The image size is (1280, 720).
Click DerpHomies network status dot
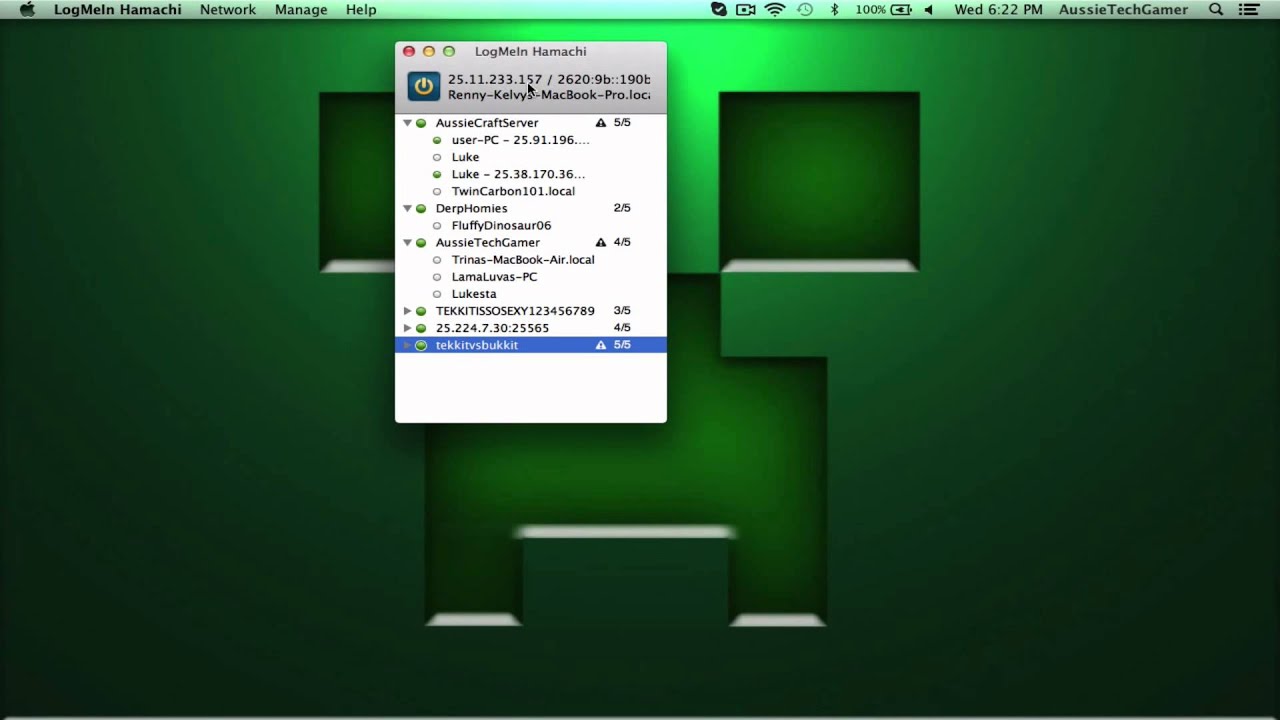coord(421,208)
